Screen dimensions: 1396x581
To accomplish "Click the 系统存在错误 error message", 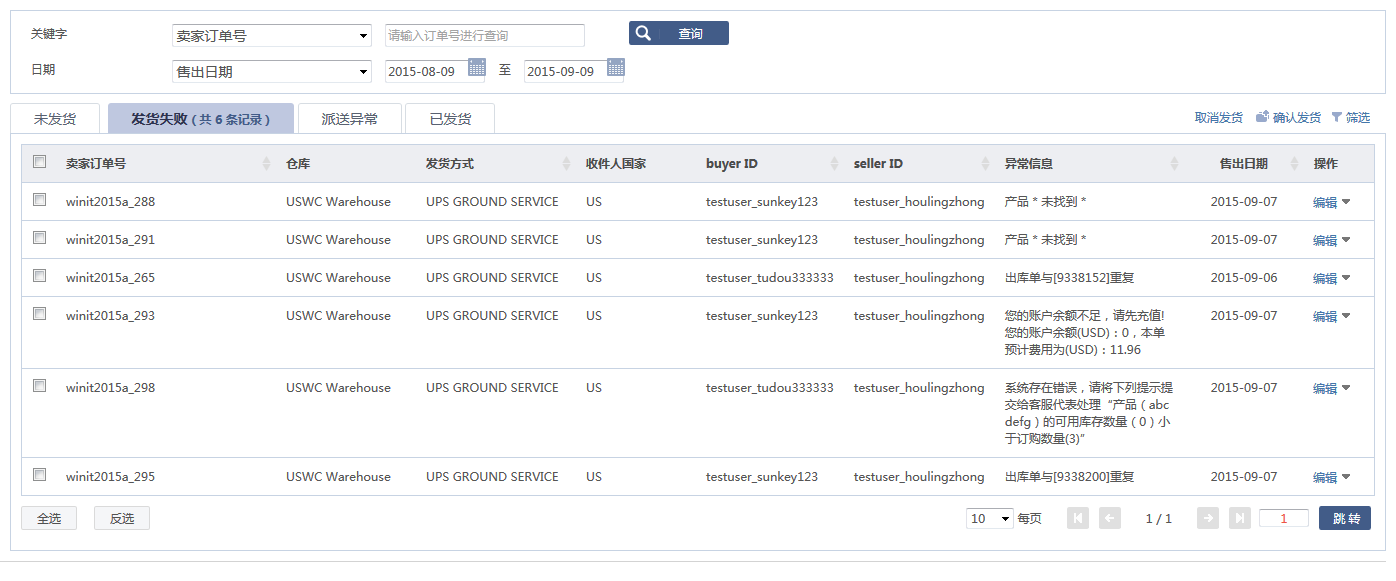I will pyautogui.click(x=1089, y=413).
